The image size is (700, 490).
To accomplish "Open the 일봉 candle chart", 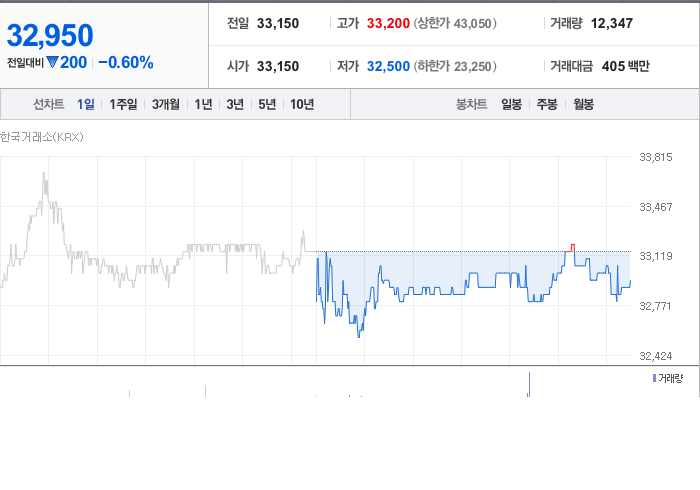I will [511, 104].
